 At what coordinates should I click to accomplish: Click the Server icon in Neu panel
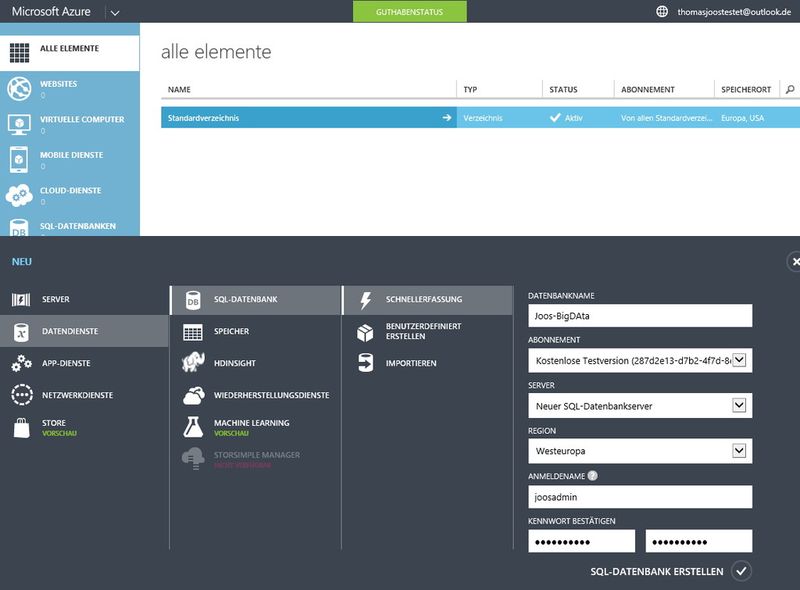click(21, 300)
